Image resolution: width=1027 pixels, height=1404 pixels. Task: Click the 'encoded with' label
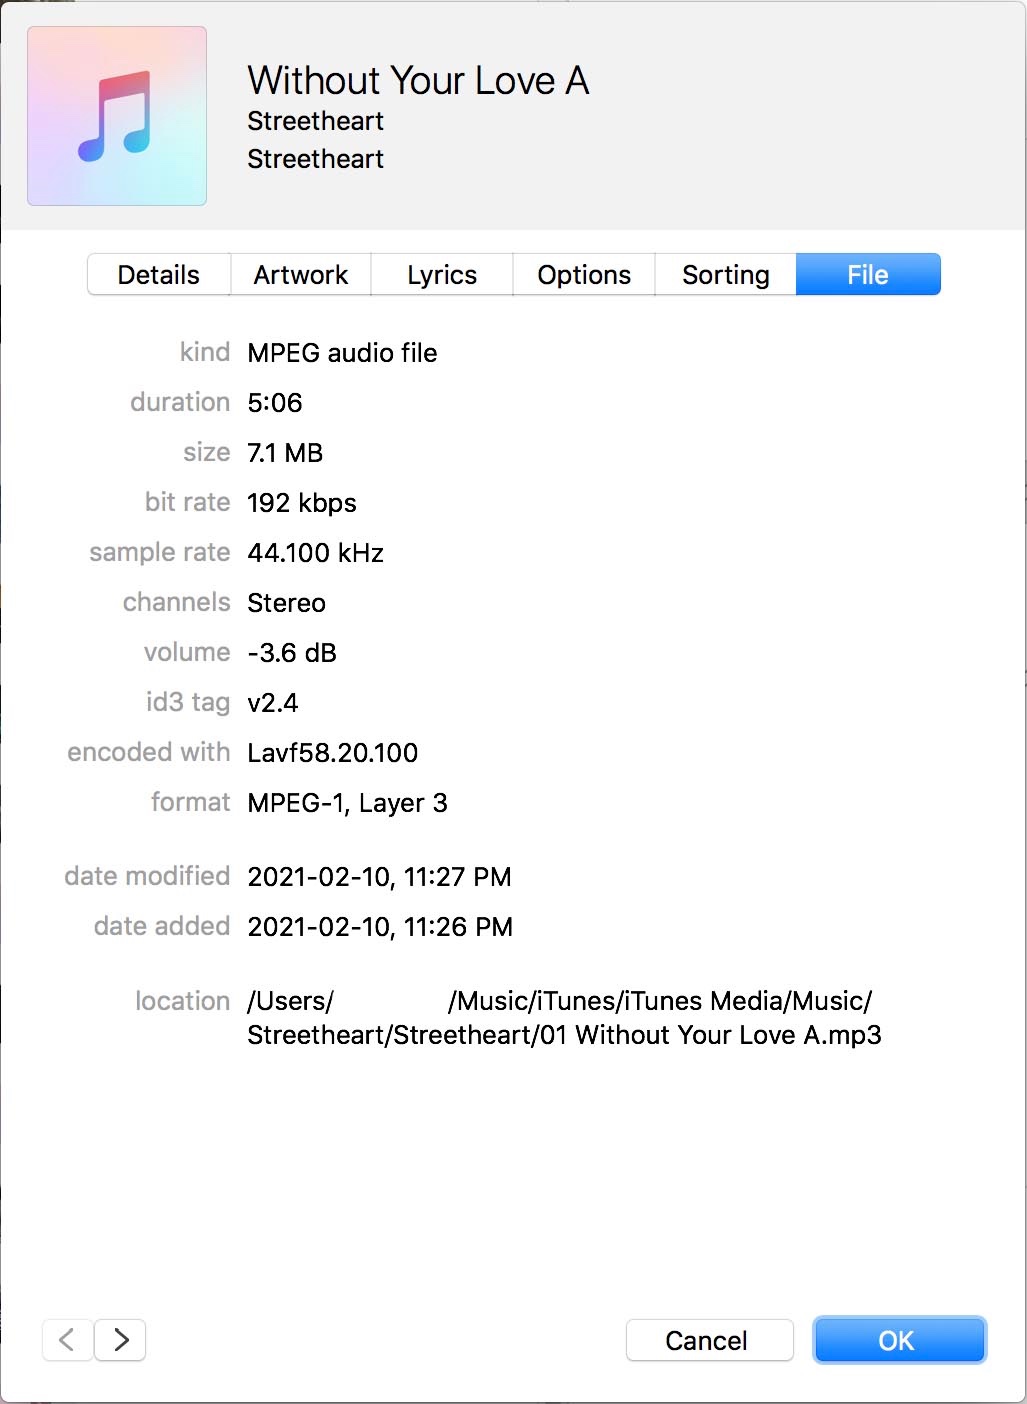149,752
